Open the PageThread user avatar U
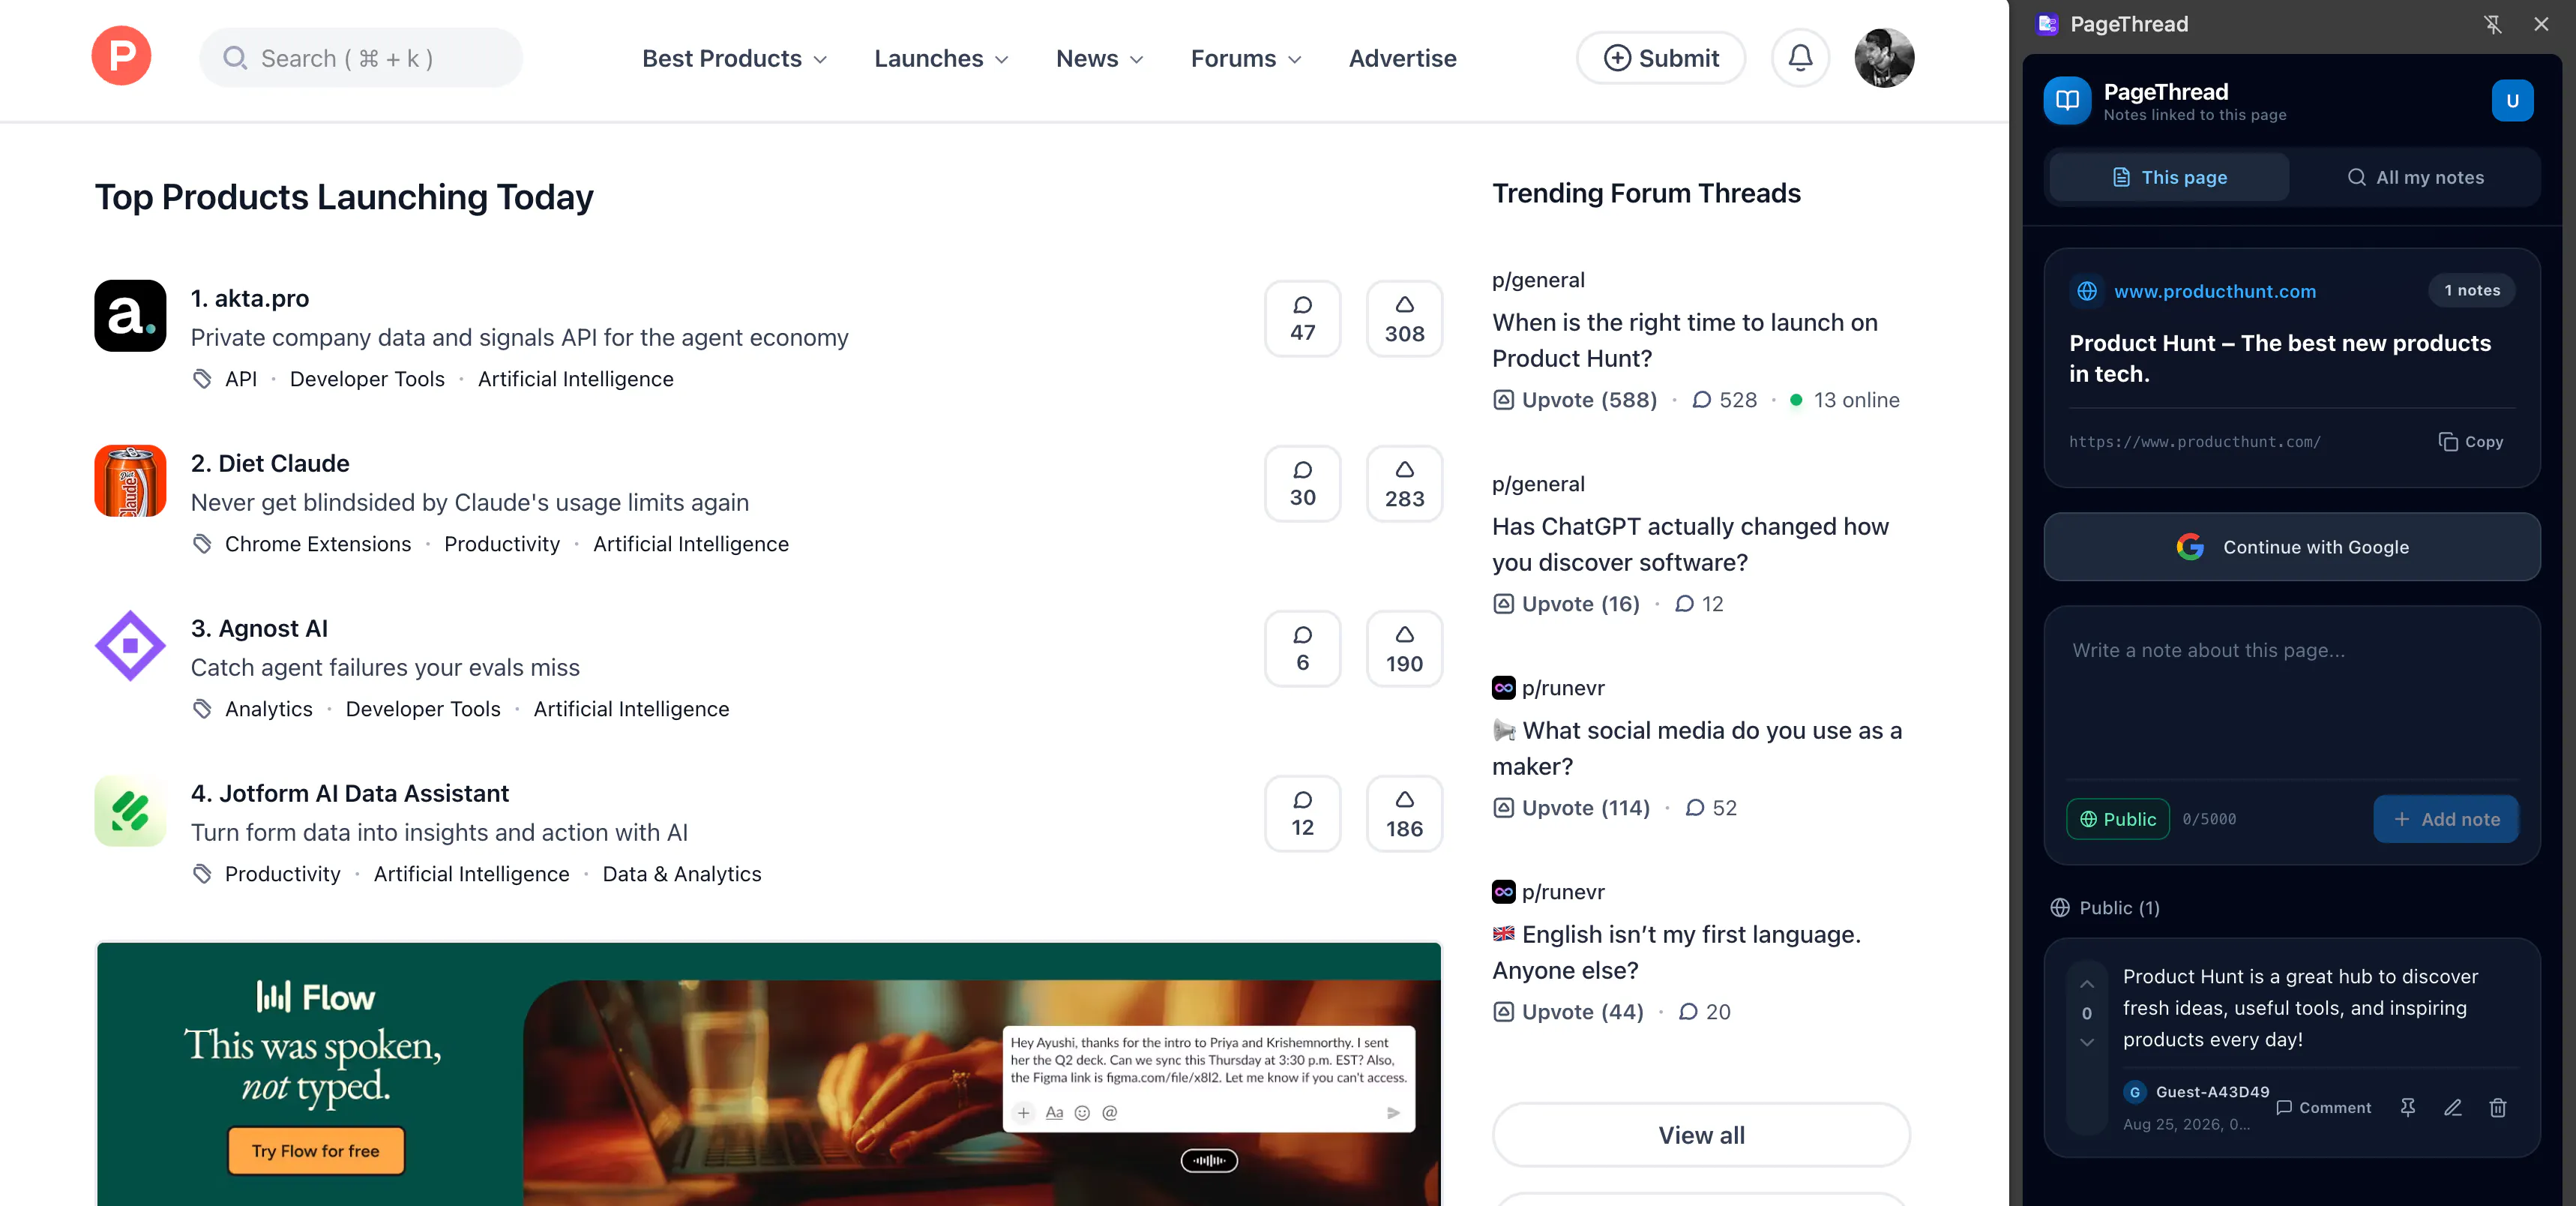This screenshot has width=2576, height=1206. tap(2512, 100)
